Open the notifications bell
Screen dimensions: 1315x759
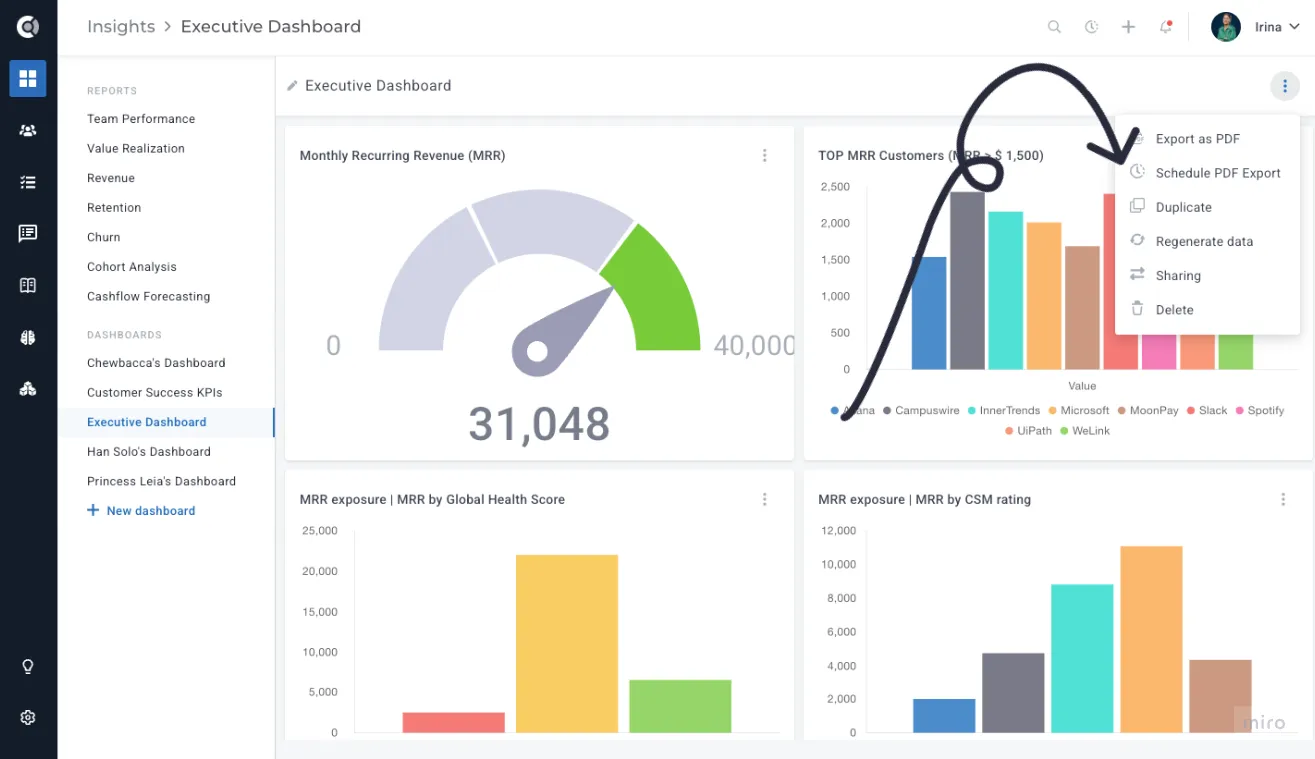(x=1165, y=27)
